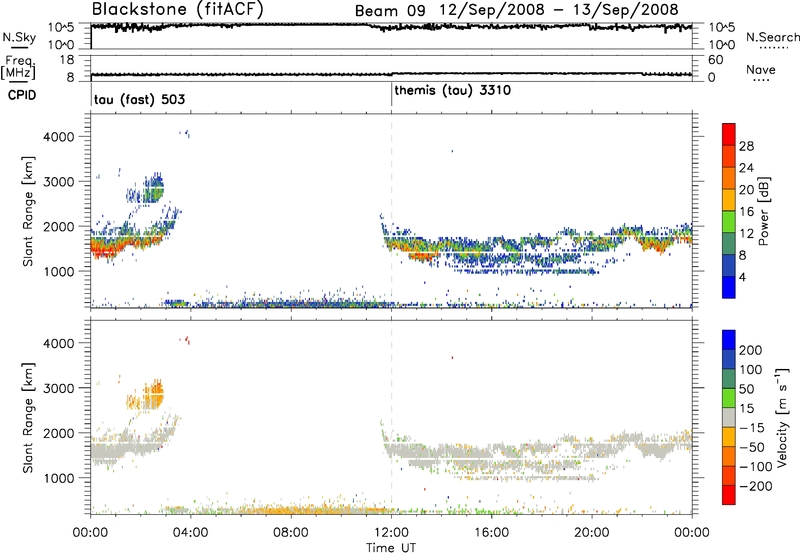Click the "themis (tau) 3310" CPID label
The height and width of the screenshot is (554, 800).
[x=453, y=90]
